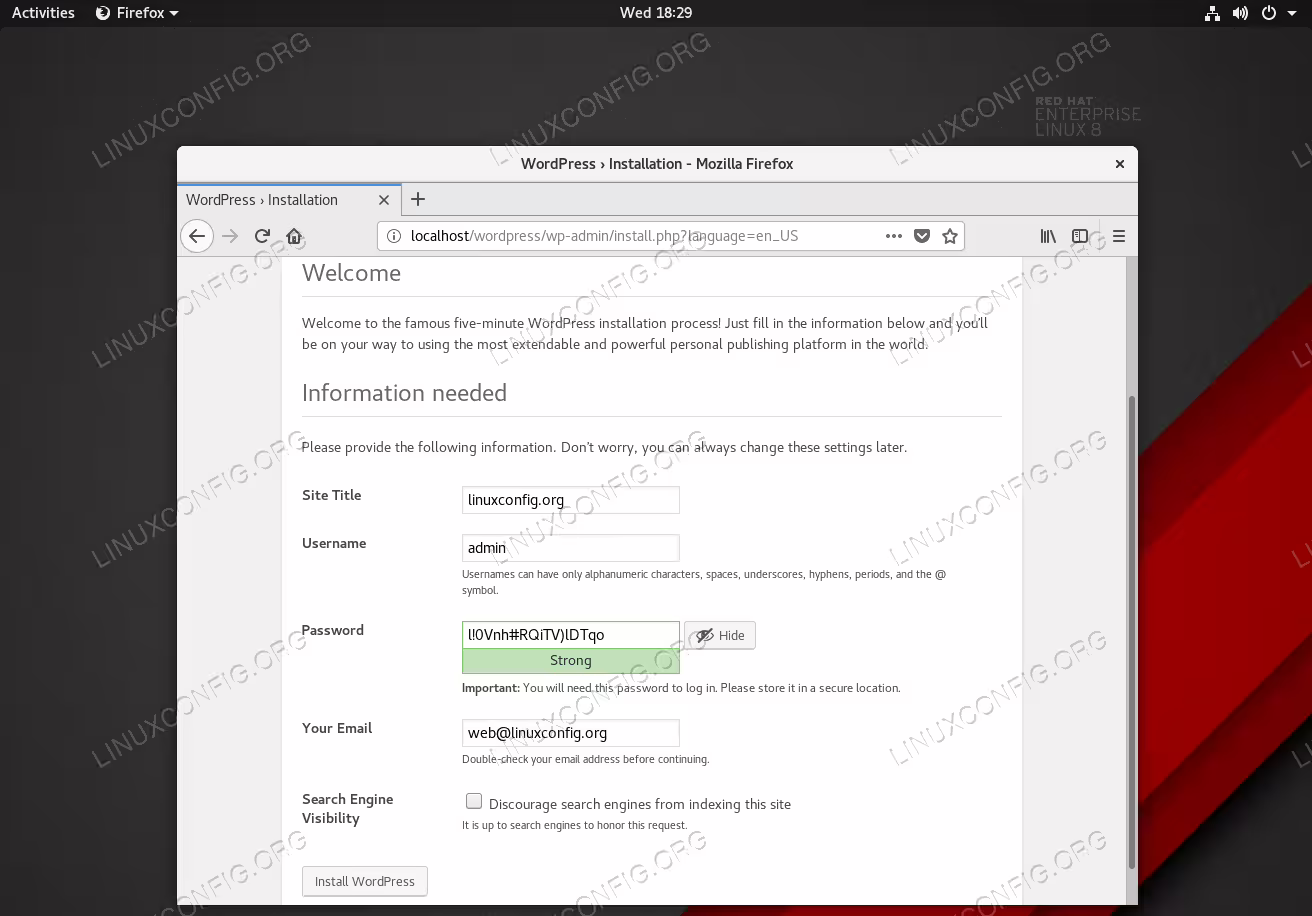Show site information icon in address bar
The width and height of the screenshot is (1312, 916).
coord(394,236)
